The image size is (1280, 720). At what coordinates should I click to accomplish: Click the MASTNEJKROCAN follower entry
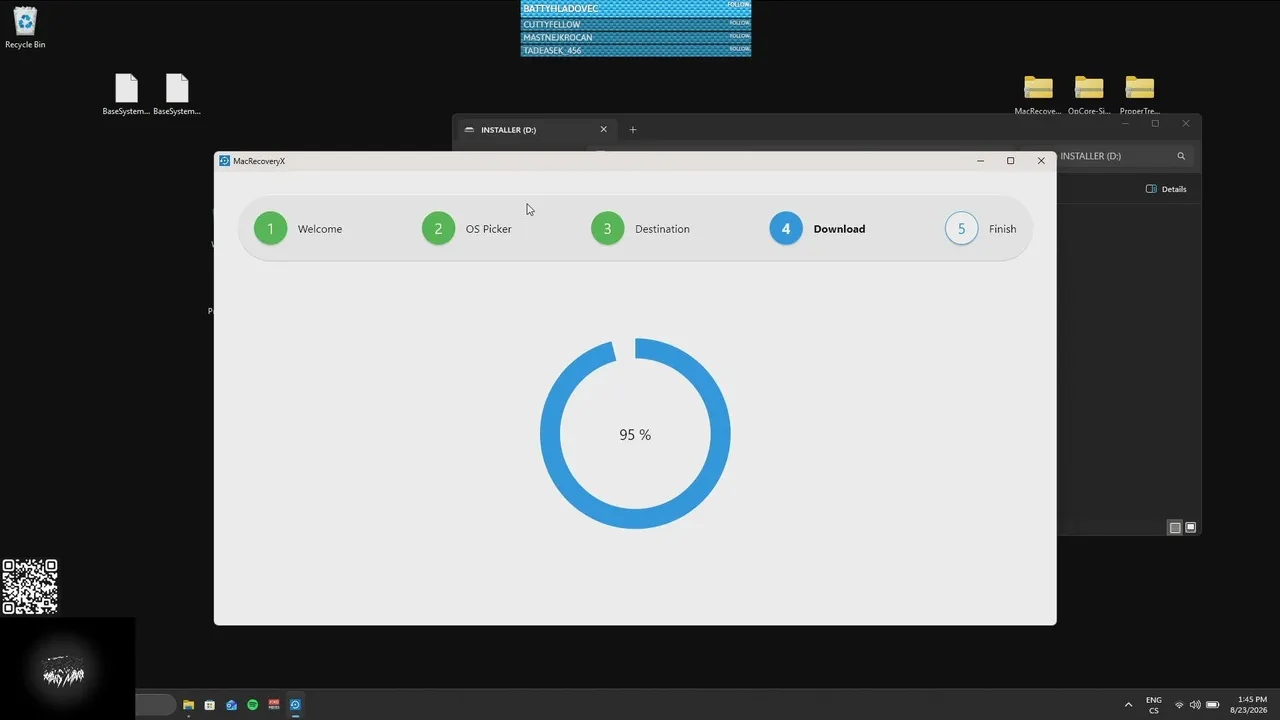(x=636, y=37)
